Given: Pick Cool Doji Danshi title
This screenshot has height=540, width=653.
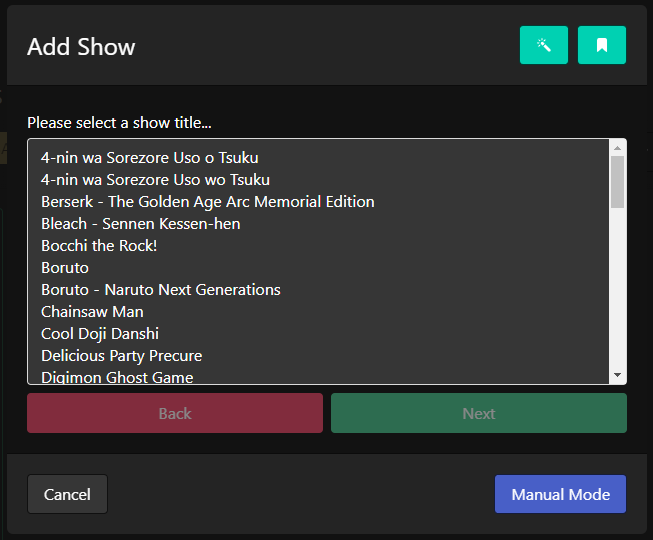Looking at the screenshot, I should (318, 334).
